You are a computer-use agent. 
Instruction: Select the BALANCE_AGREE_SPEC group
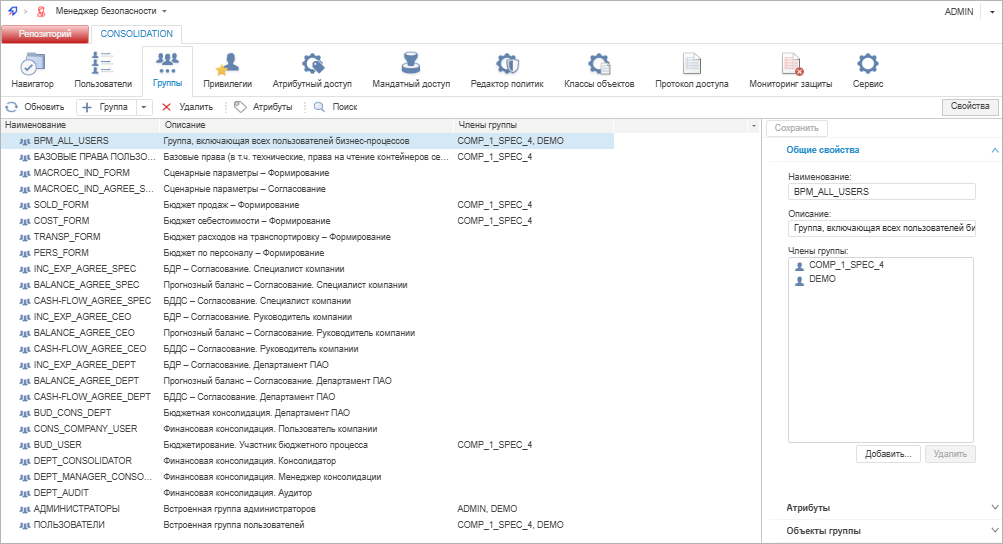[x=307, y=285]
